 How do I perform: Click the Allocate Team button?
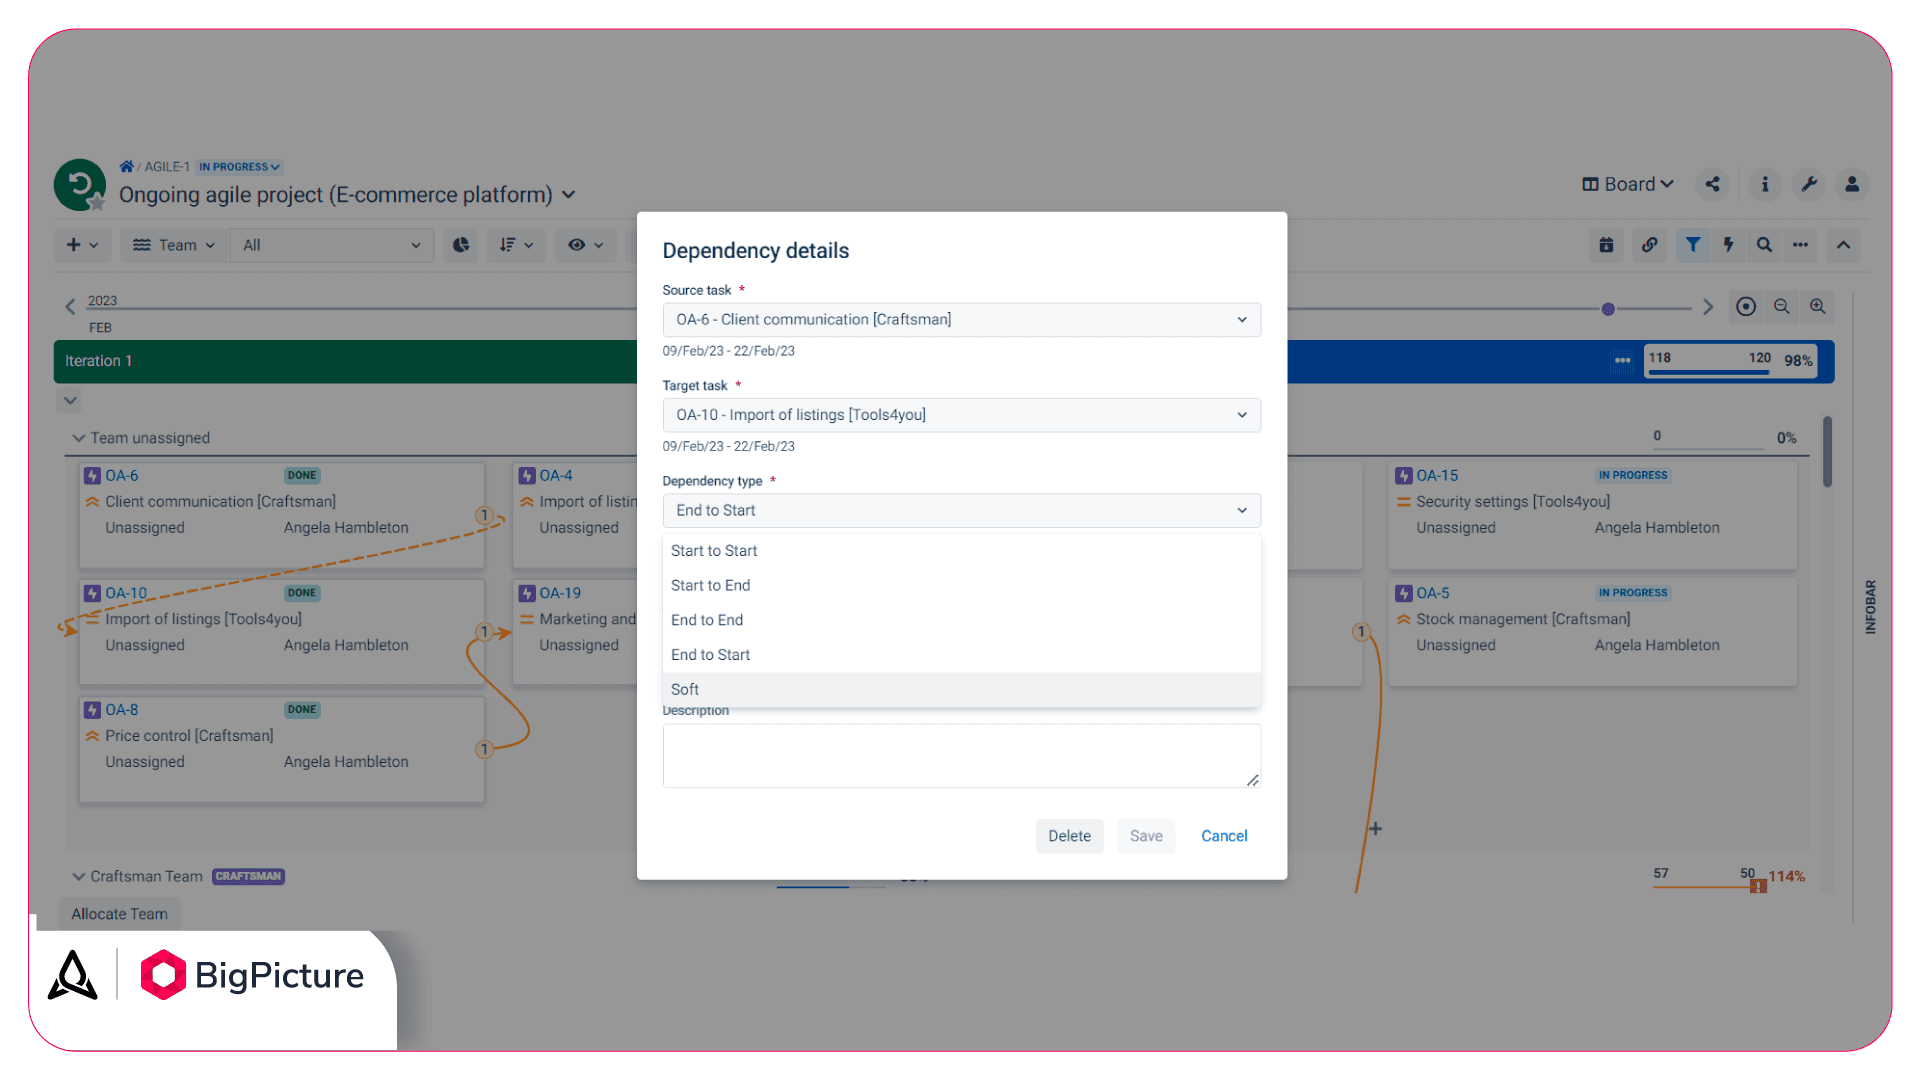119,914
